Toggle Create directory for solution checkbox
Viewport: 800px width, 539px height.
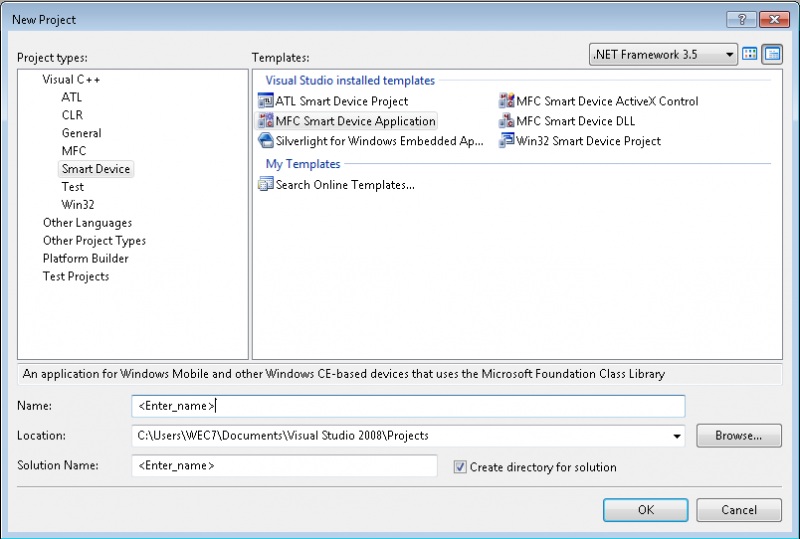[x=460, y=467]
